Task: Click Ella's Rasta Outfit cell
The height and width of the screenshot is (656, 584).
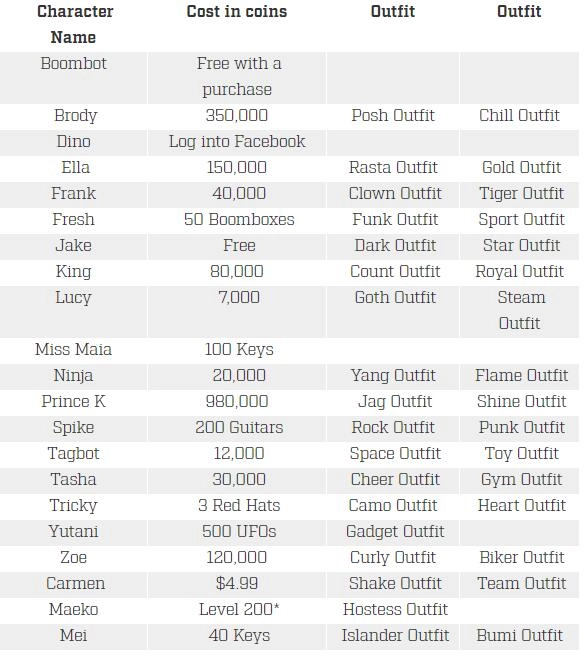Action: pos(393,167)
